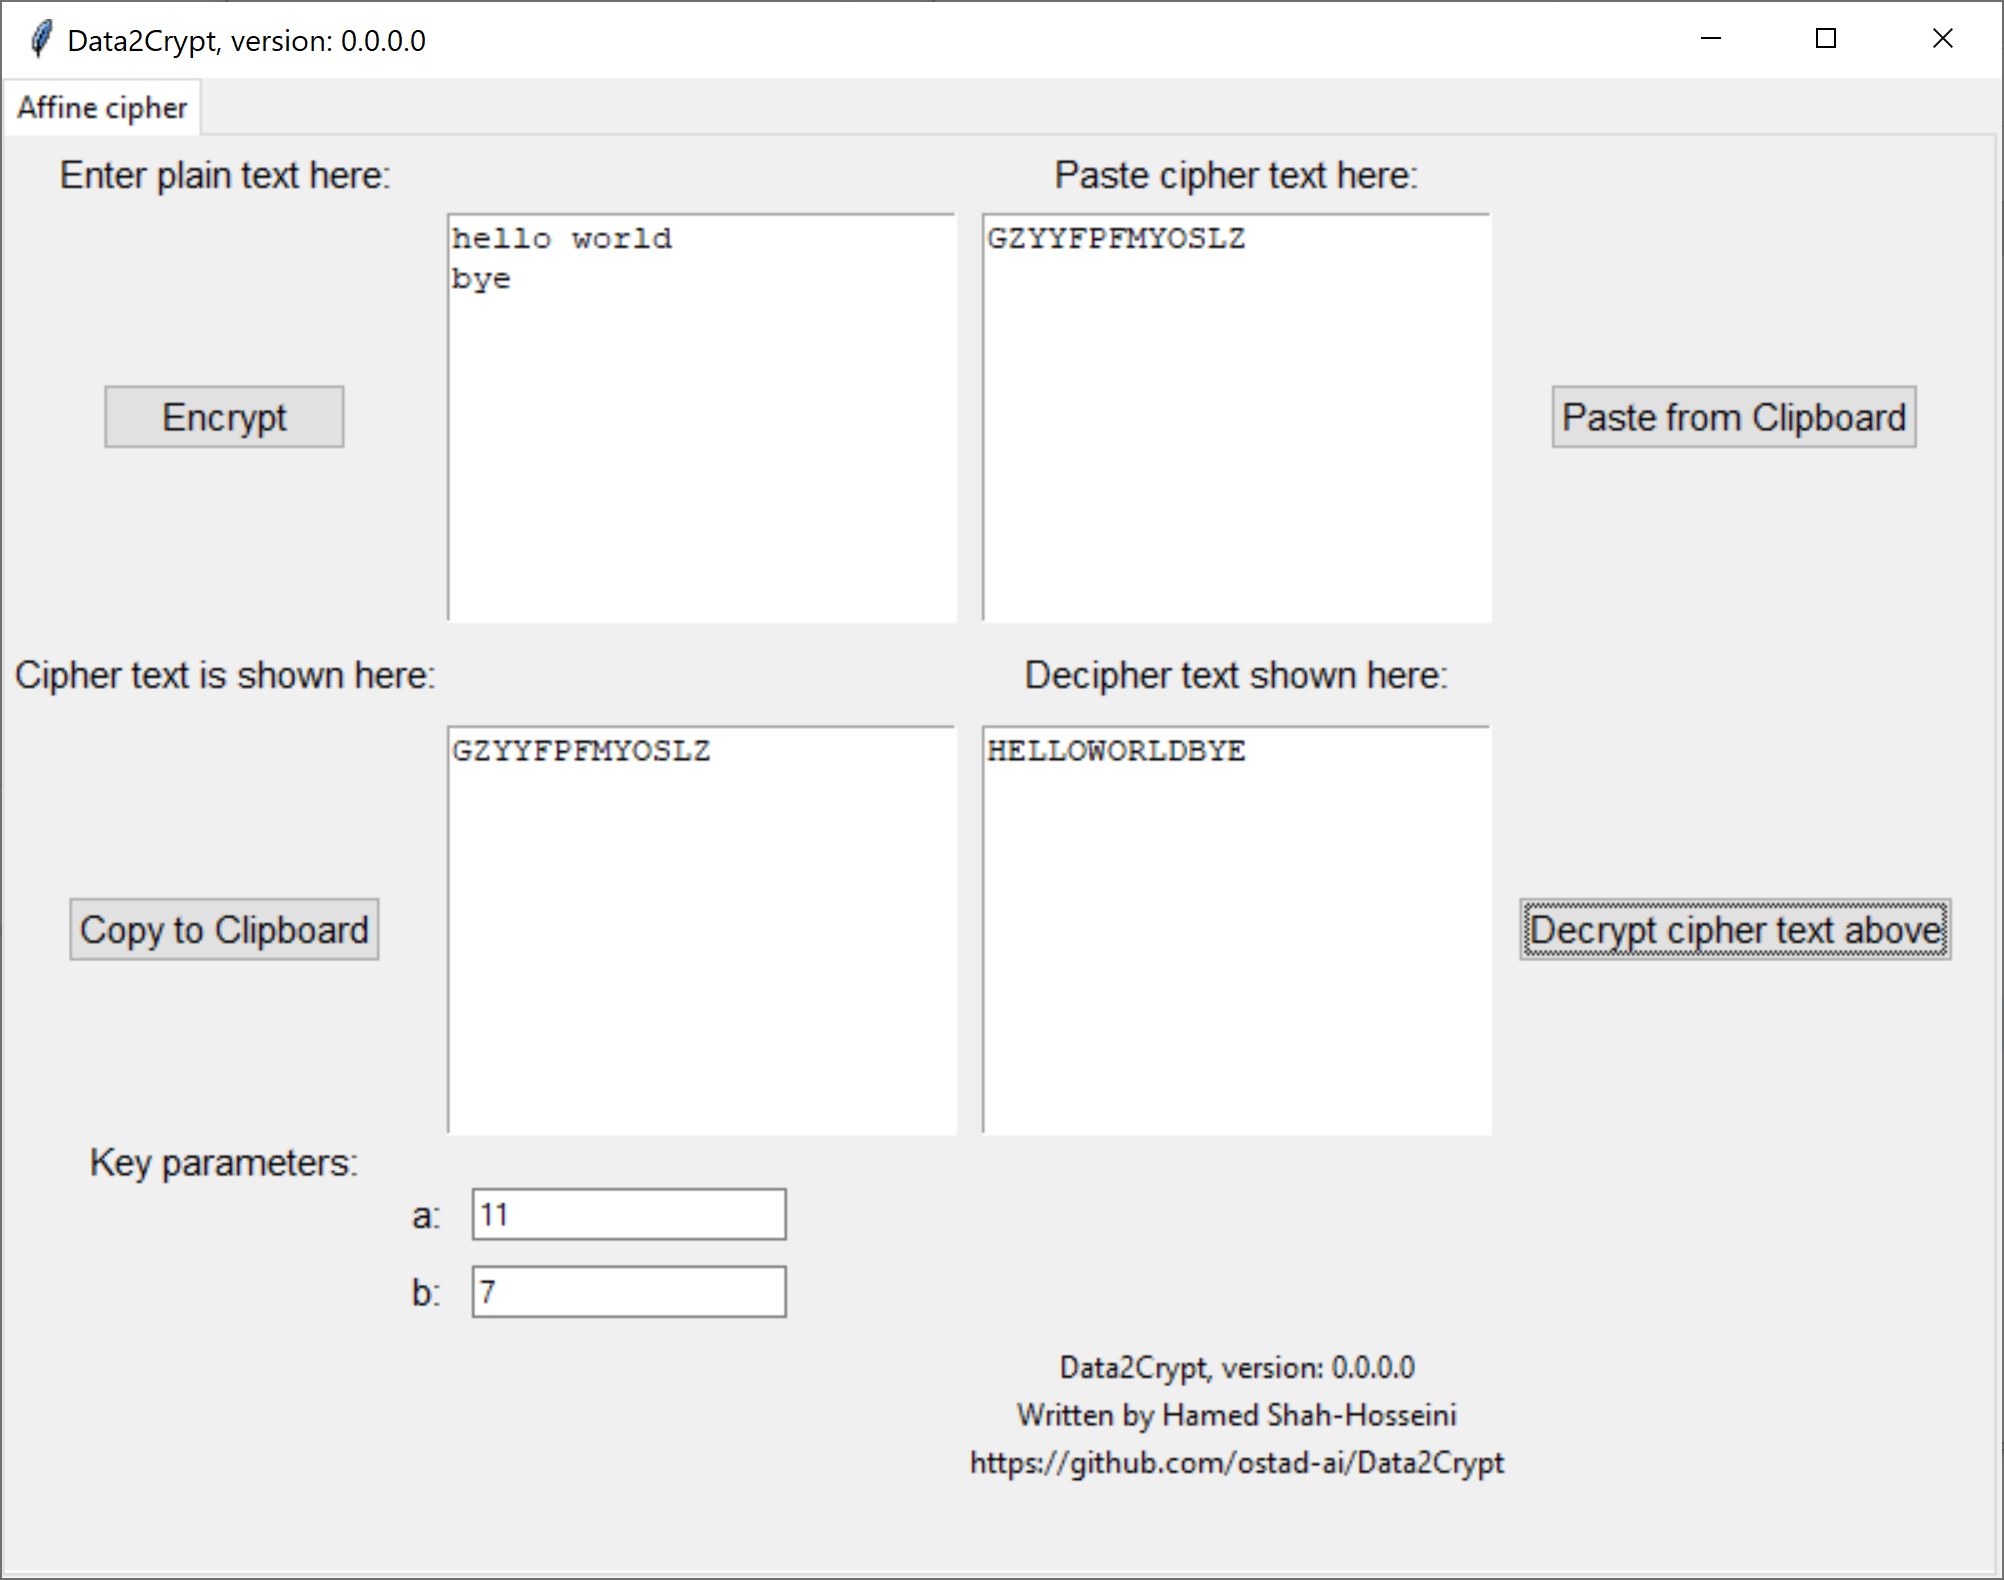Maximize the Data2Crypt window
The height and width of the screenshot is (1580, 2004).
point(1826,39)
